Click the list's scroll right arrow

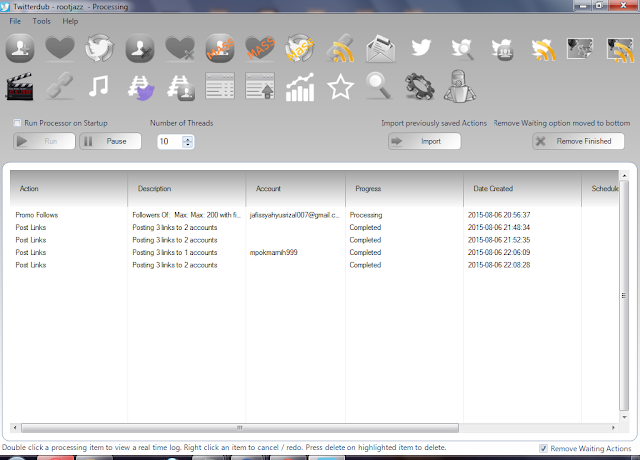pos(613,428)
